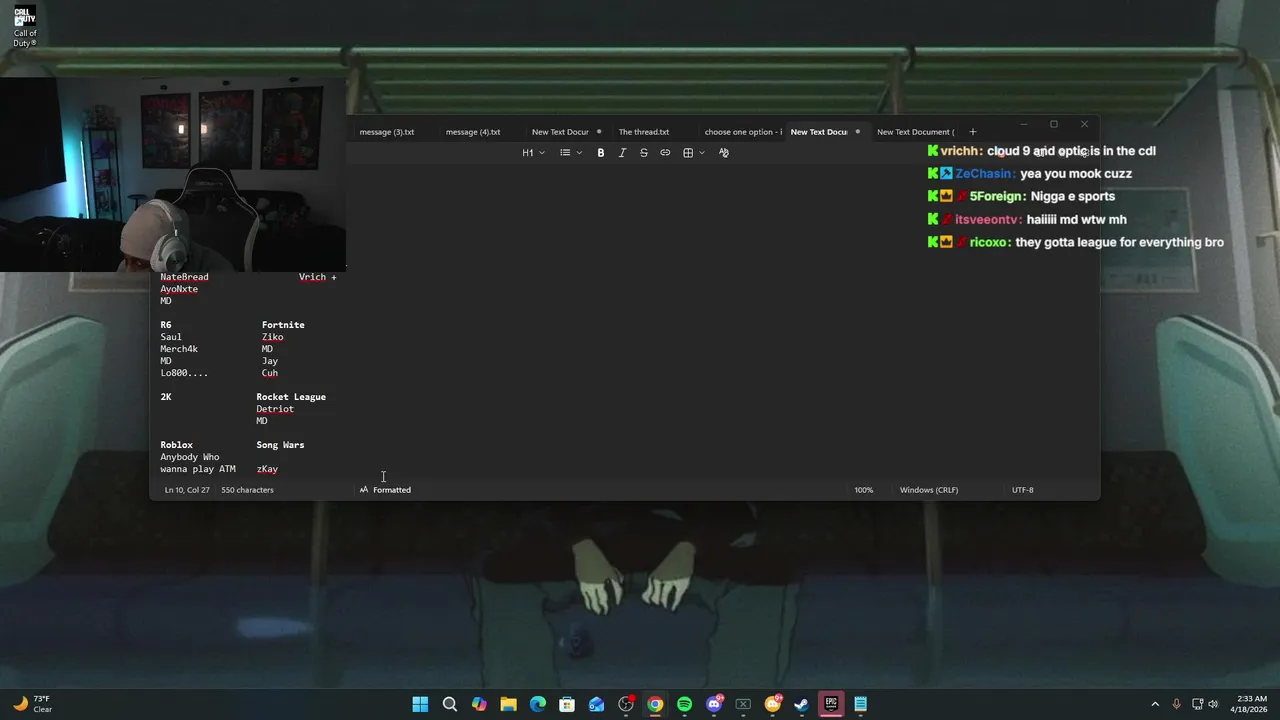
Task: Open Steam from the taskbar
Action: click(801, 704)
